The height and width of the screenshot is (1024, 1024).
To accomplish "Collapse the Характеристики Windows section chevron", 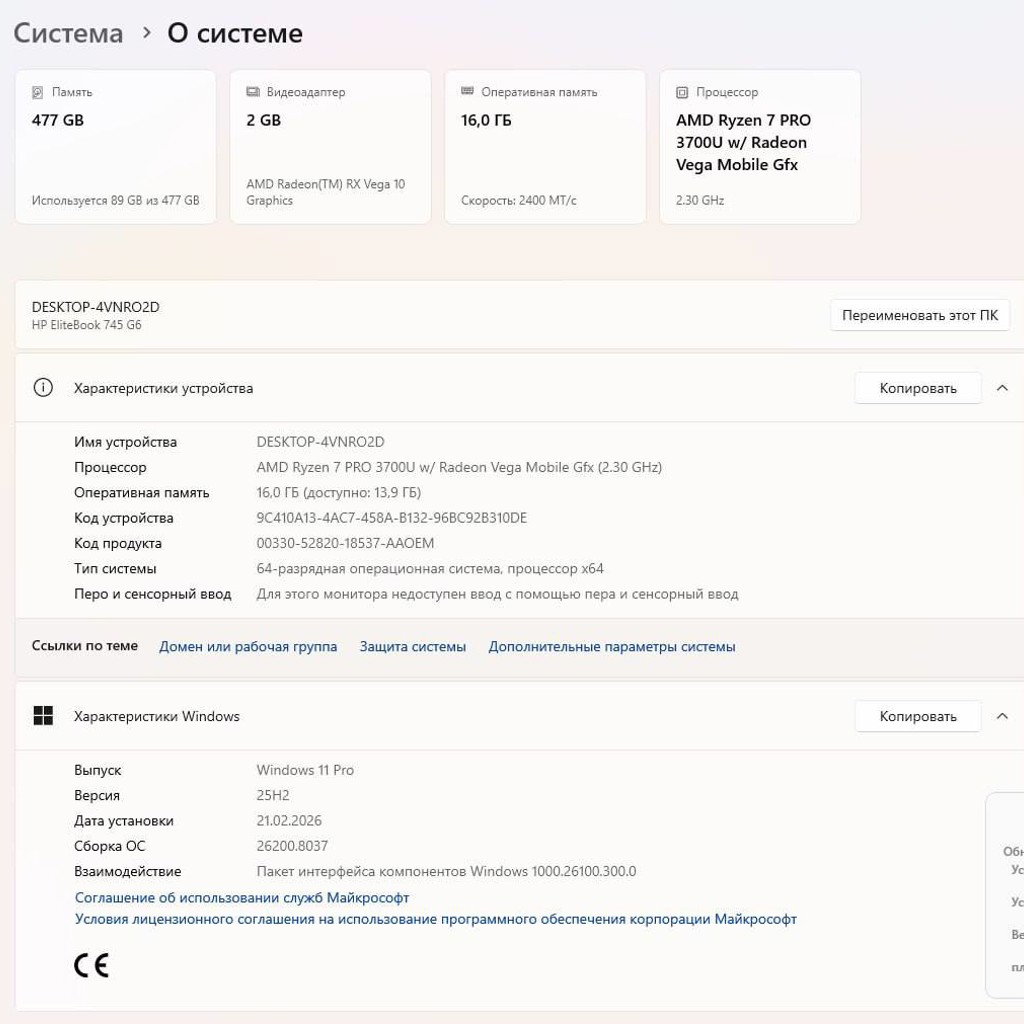I will pos(1002,716).
